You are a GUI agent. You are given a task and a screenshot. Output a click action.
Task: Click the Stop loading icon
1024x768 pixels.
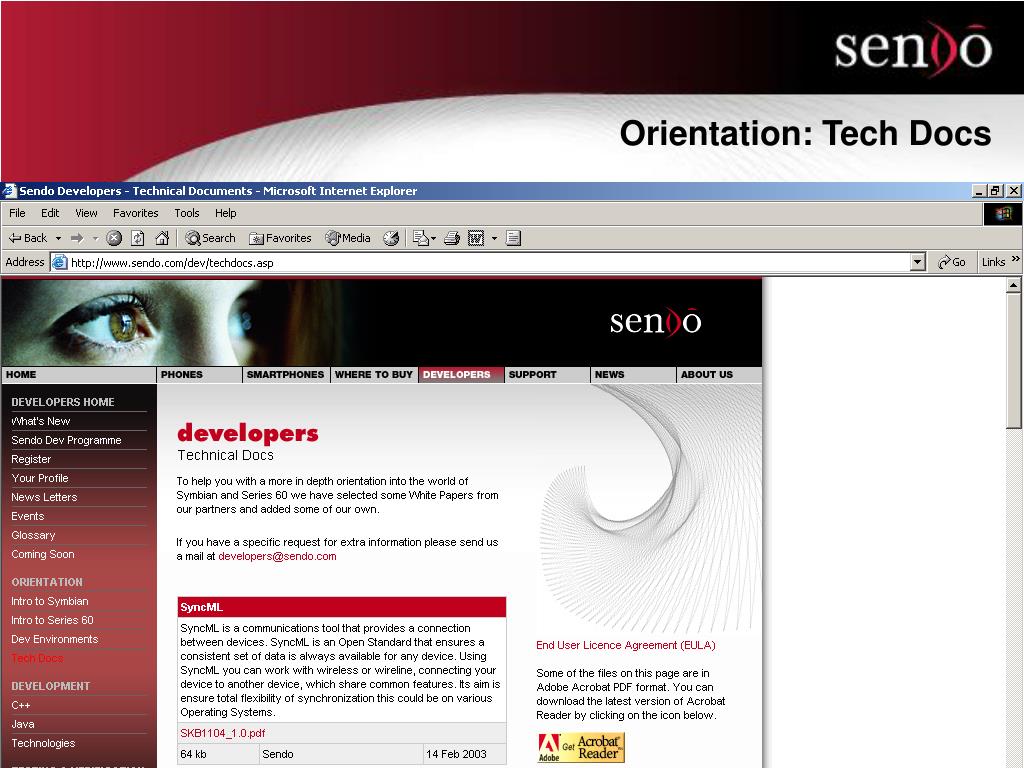[x=114, y=238]
